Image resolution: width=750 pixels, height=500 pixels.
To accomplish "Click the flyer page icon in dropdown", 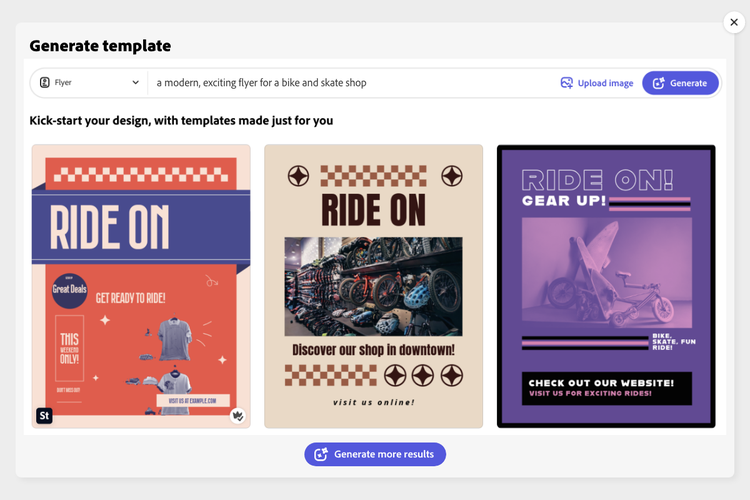I will coord(44,83).
